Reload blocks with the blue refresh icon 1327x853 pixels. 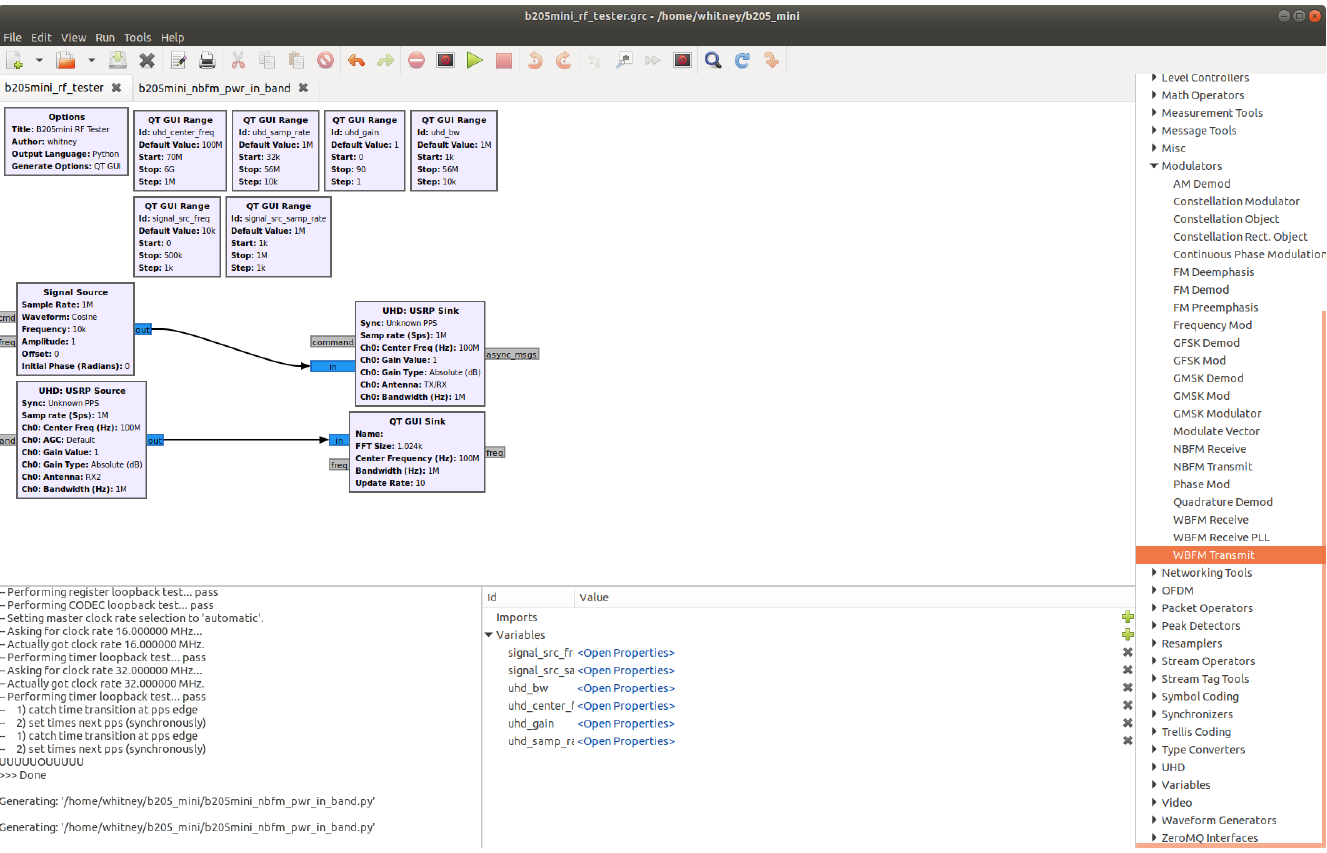(742, 60)
